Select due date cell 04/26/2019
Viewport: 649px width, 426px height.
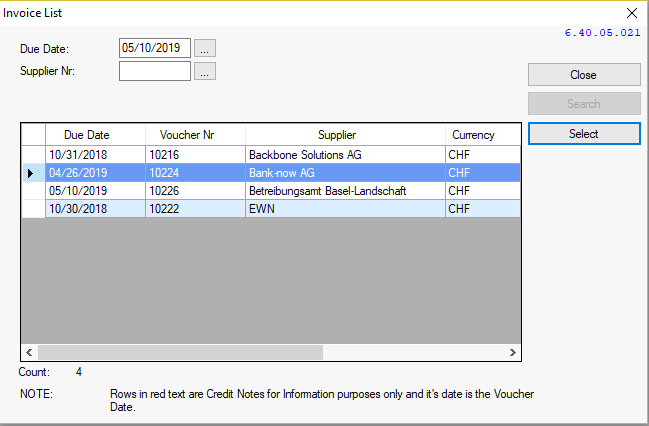(x=95, y=173)
